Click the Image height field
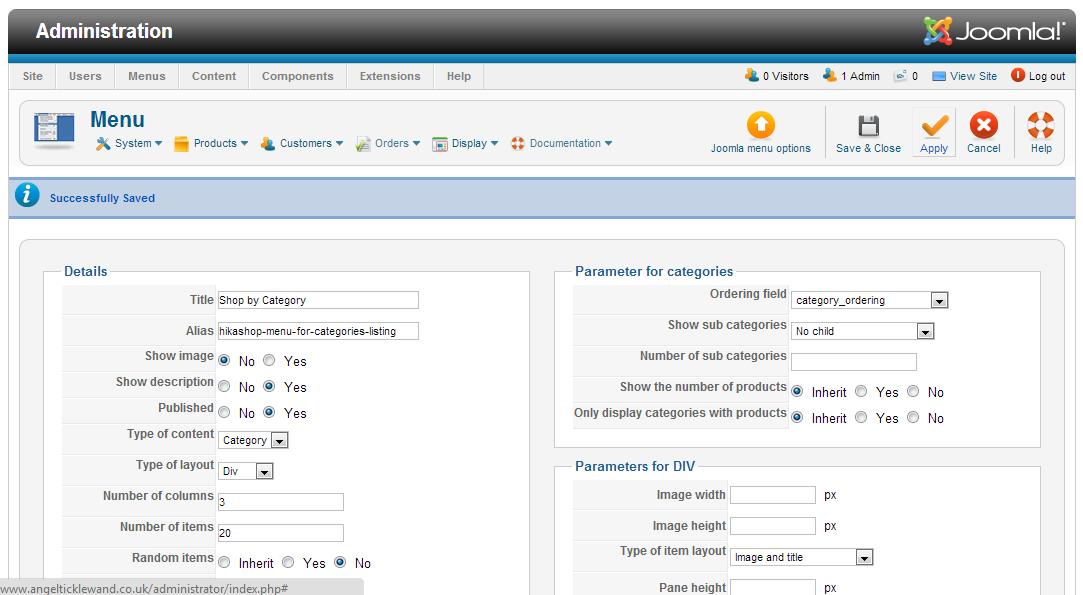This screenshot has height=595, width=1083. (x=773, y=526)
